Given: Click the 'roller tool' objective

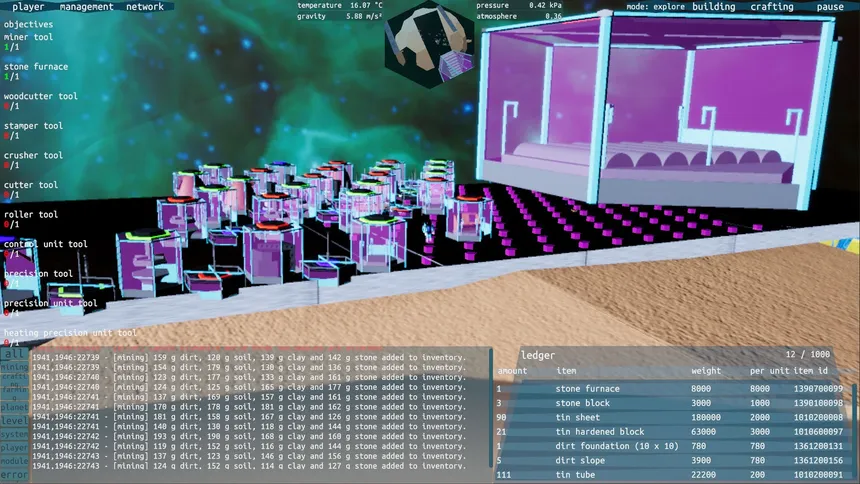Looking at the screenshot, I should click(x=31, y=215).
